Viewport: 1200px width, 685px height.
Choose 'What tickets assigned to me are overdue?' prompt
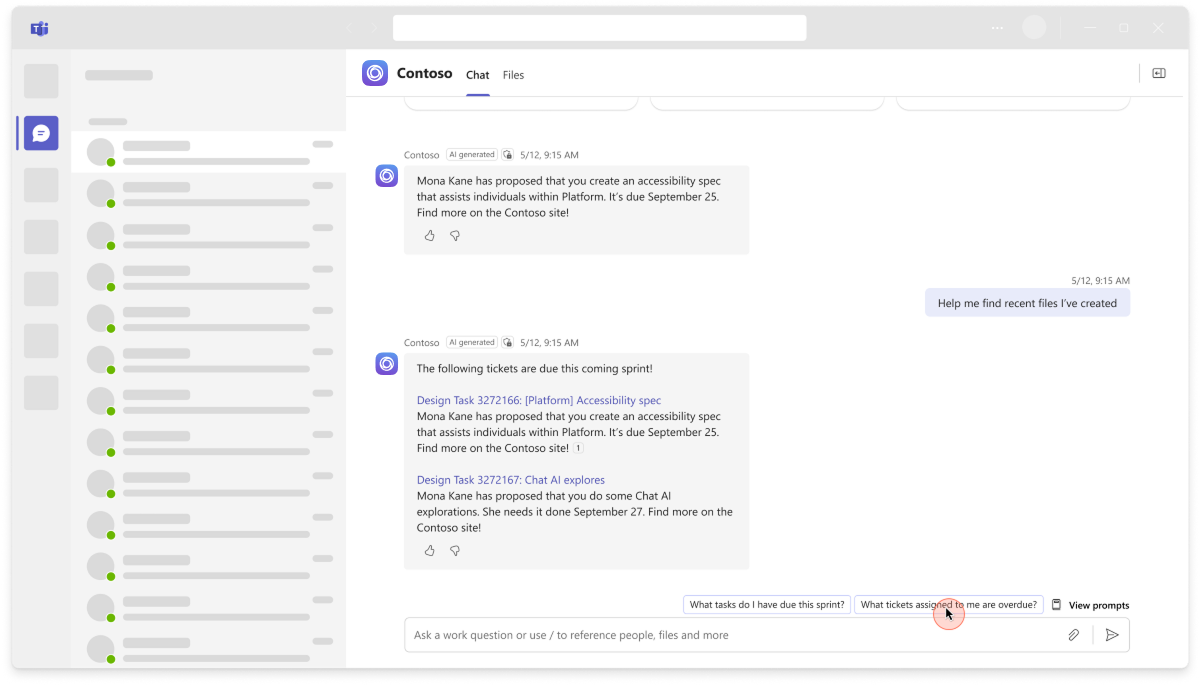[948, 605]
